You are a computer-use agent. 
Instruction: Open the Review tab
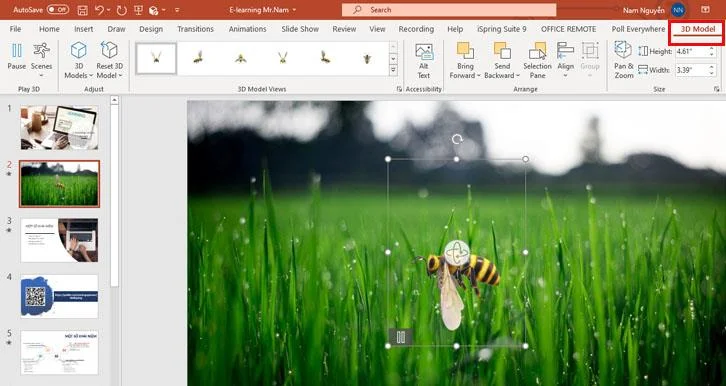click(x=344, y=29)
